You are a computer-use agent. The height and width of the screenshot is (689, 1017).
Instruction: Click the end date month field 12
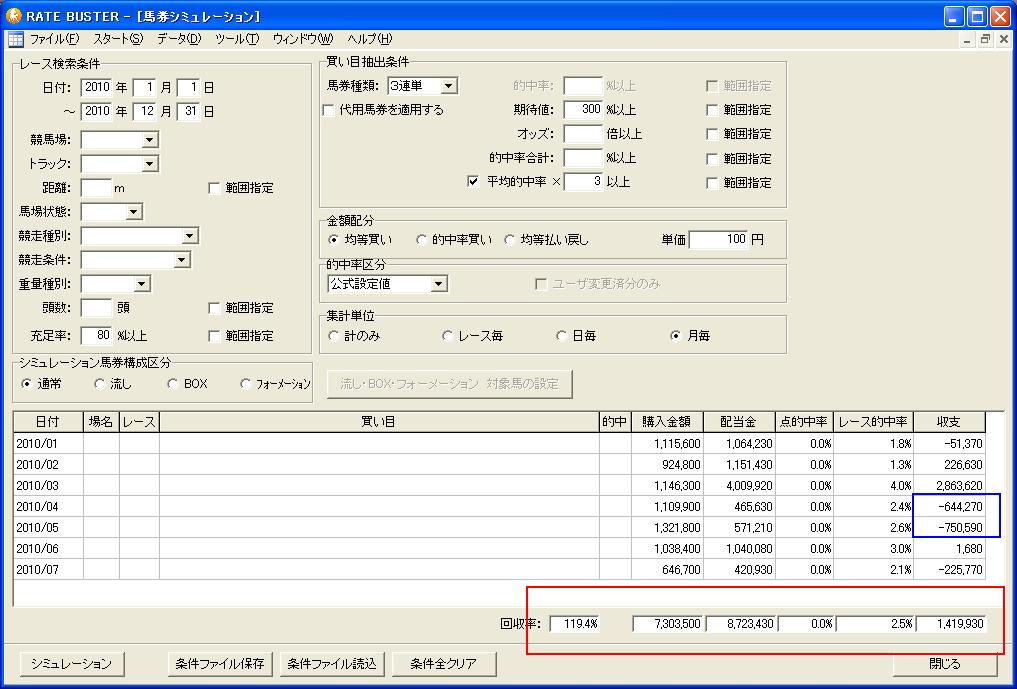point(144,111)
